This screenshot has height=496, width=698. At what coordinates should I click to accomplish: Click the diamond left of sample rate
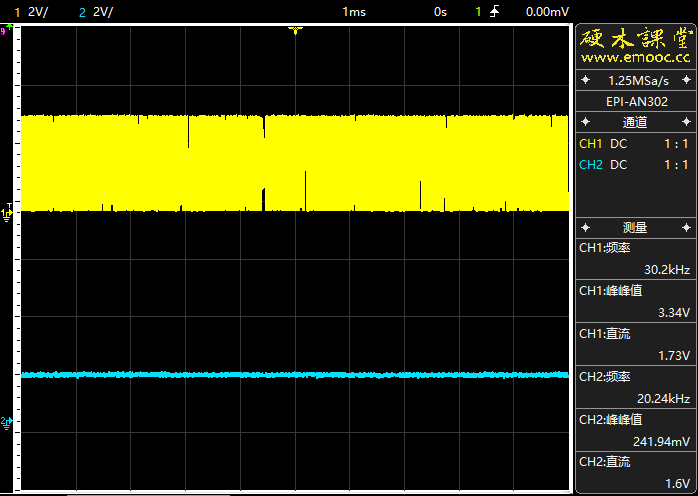pos(586,80)
